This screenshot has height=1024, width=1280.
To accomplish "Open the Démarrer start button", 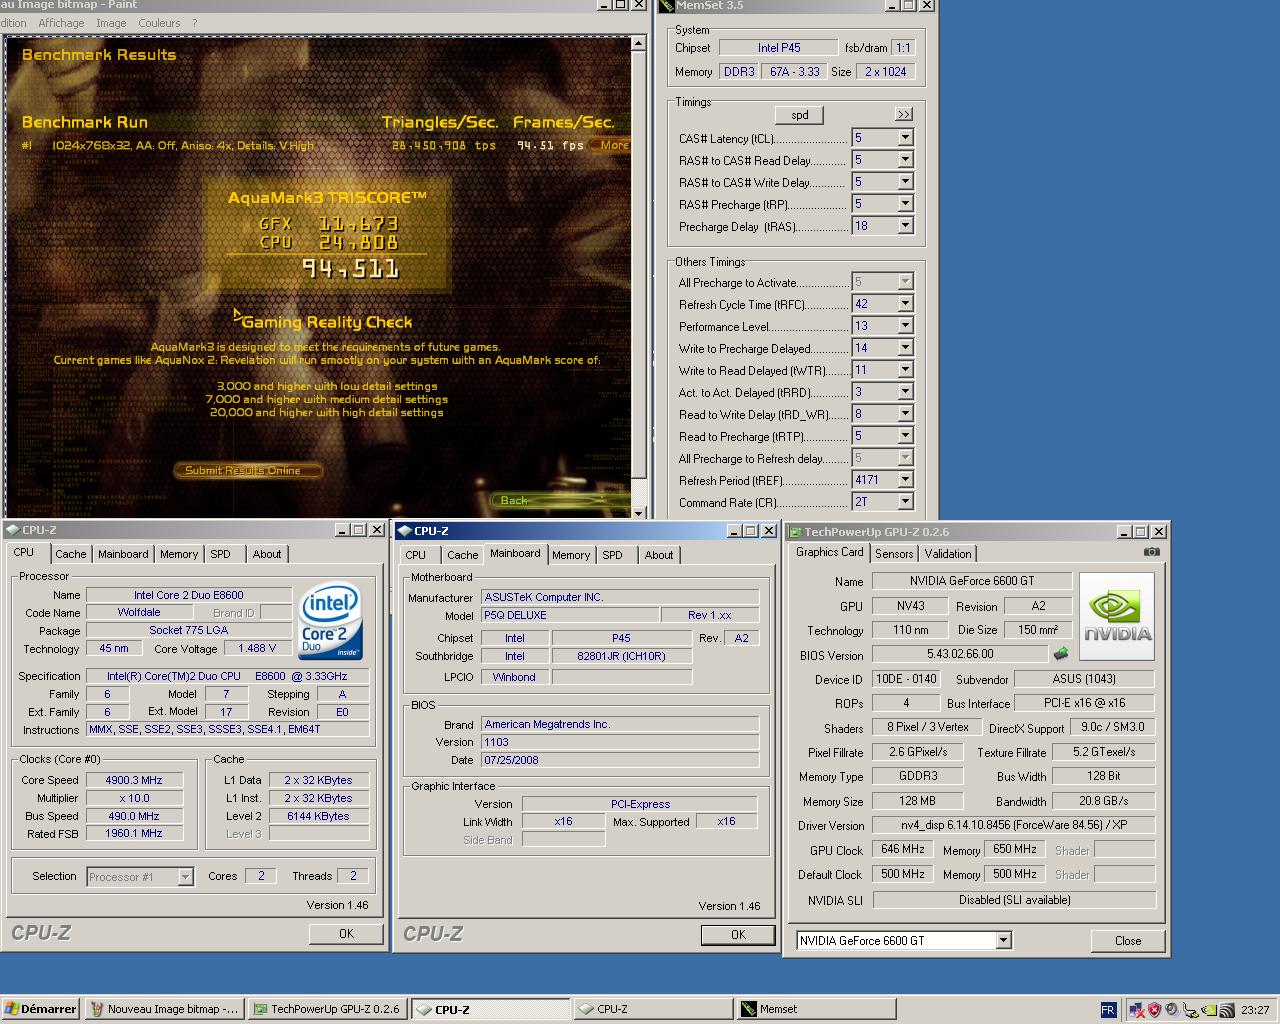I will tap(41, 1009).
